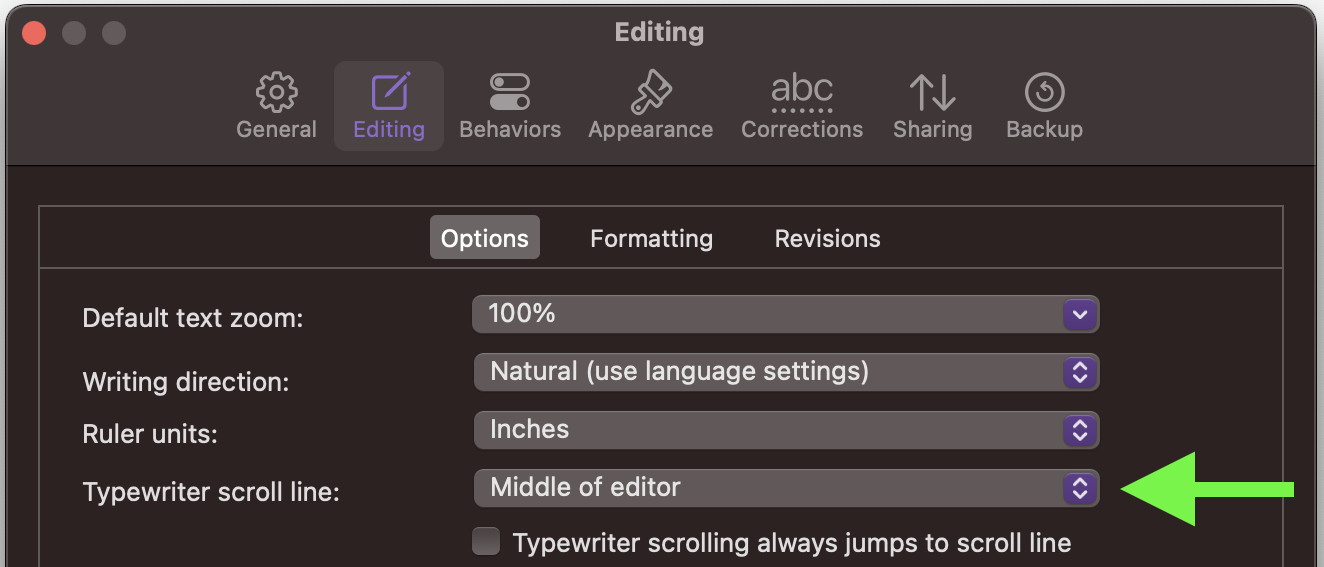
Task: Enable Typewriter scrolling always jumps checkbox
Action: point(486,542)
